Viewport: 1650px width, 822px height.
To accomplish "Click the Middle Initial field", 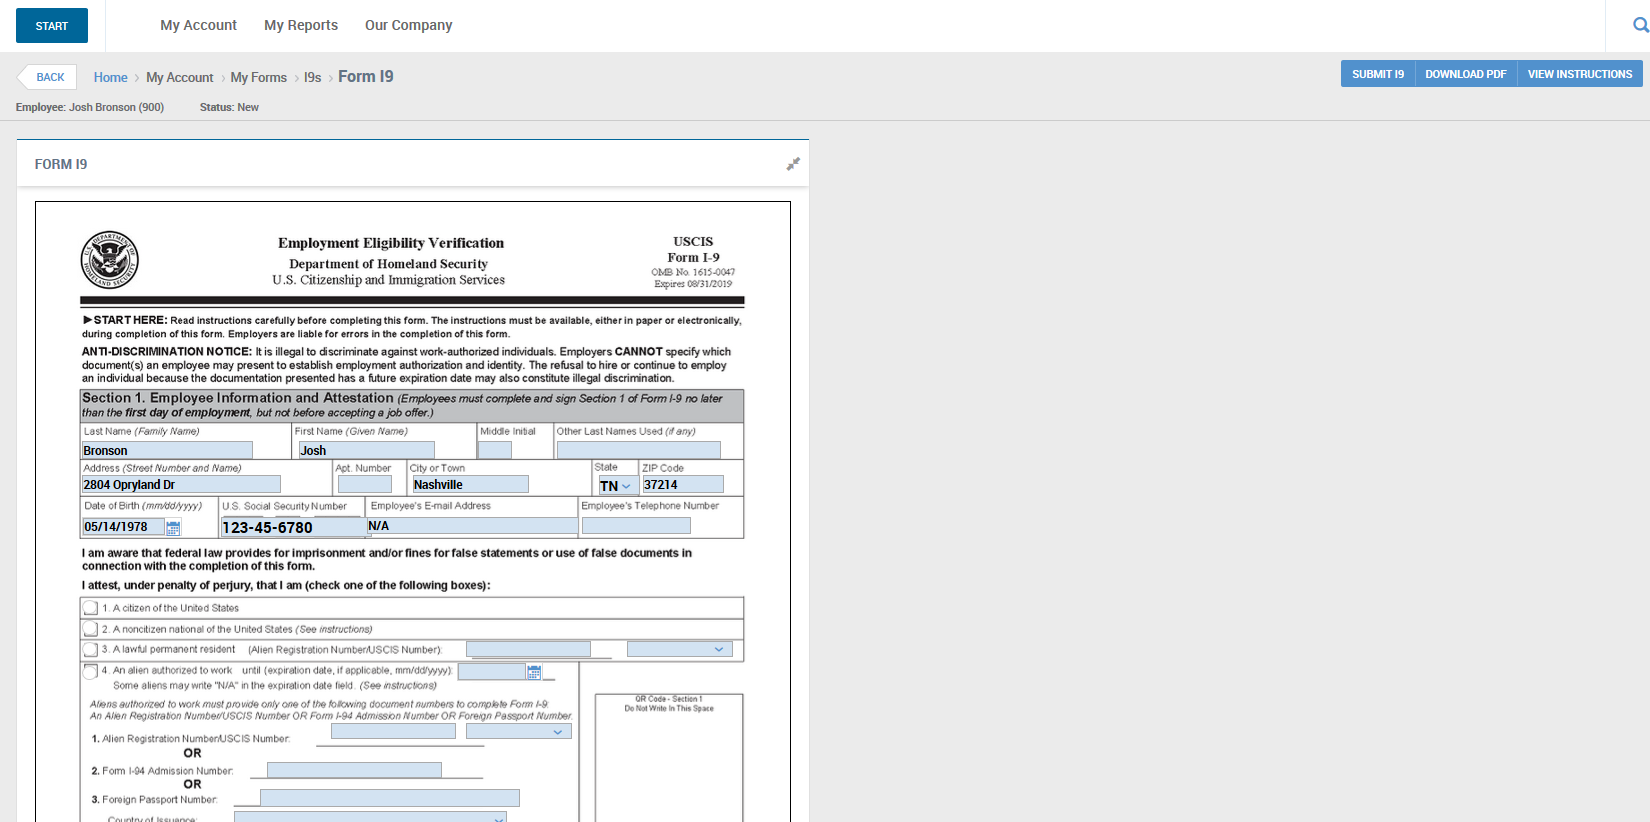I will click(495, 450).
